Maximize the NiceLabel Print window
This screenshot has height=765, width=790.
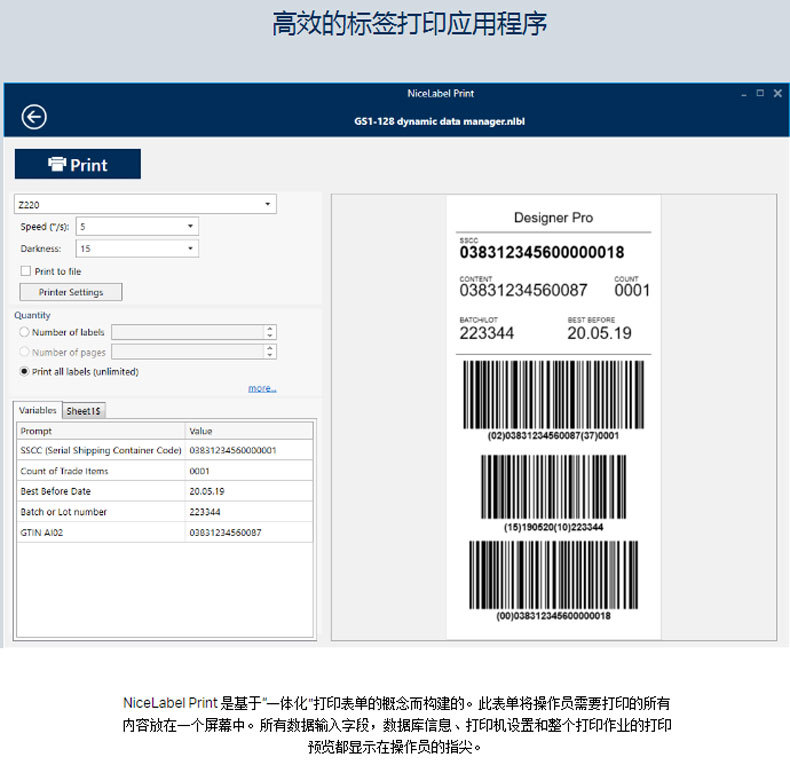[x=760, y=93]
